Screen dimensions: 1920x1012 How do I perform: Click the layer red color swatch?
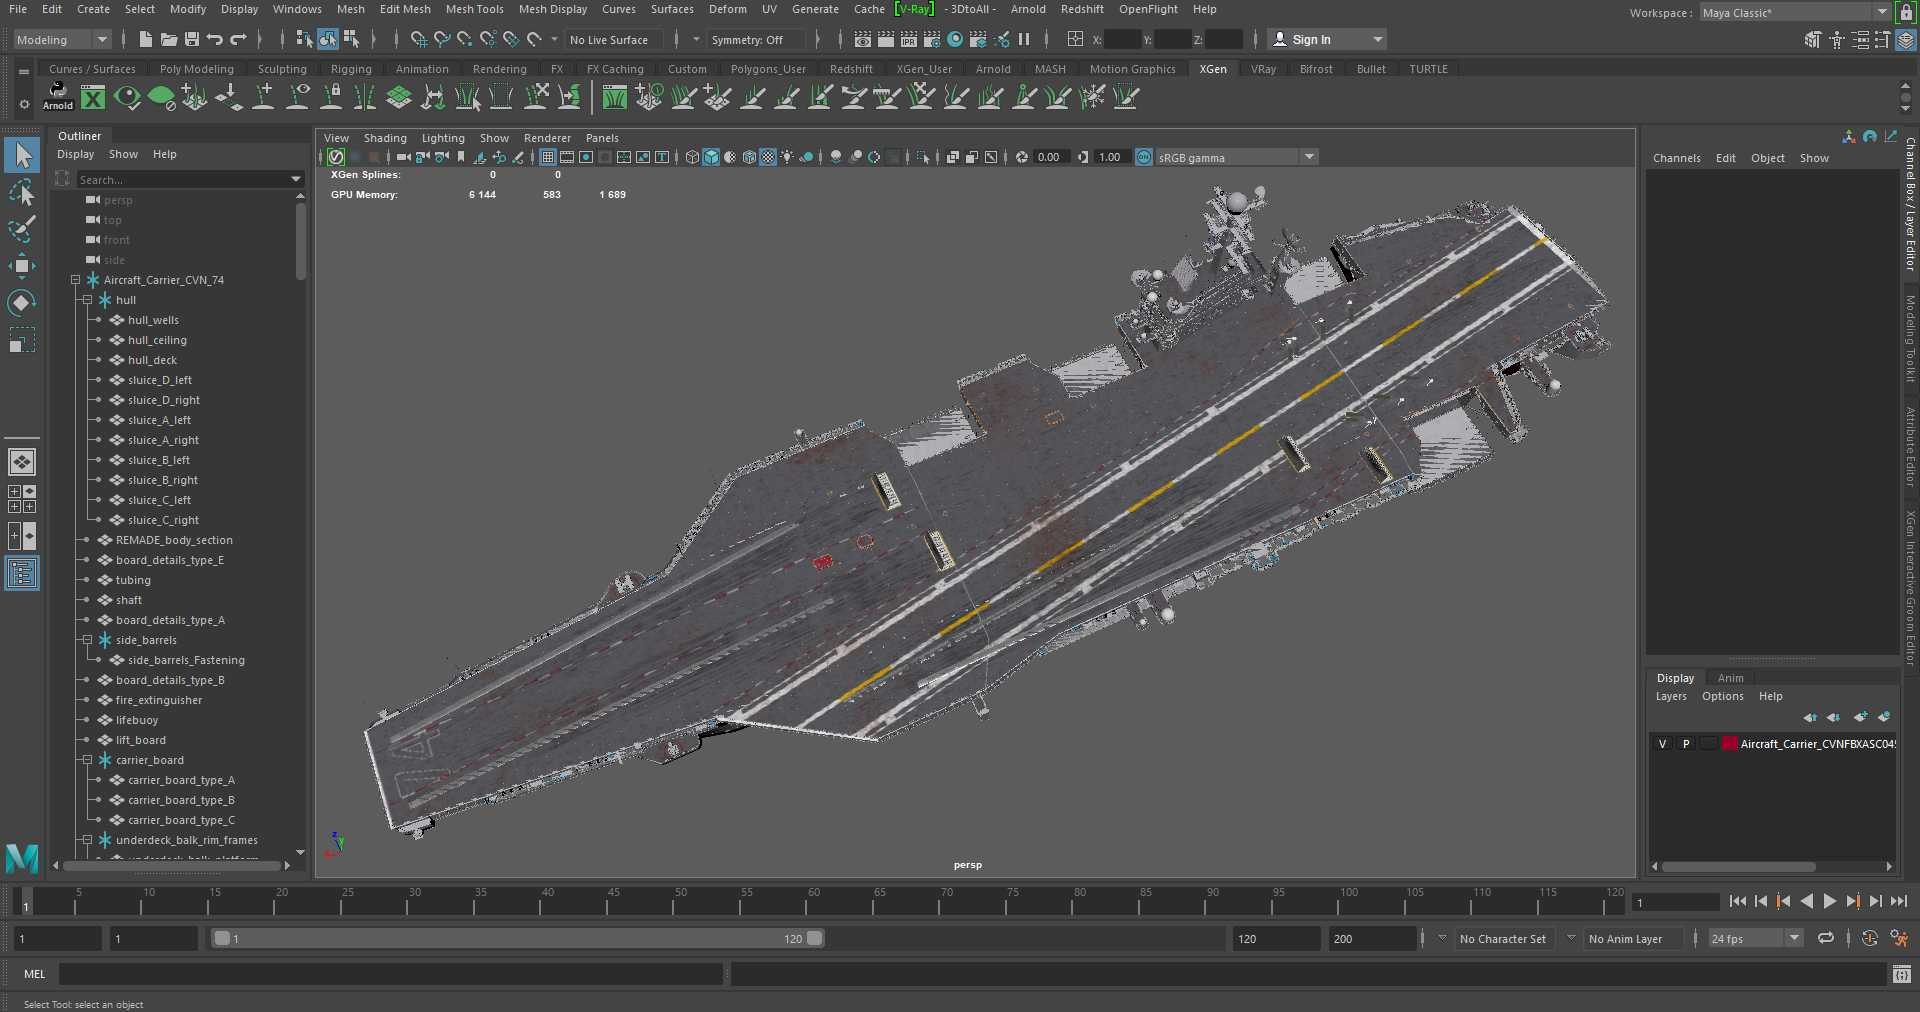[x=1729, y=743]
